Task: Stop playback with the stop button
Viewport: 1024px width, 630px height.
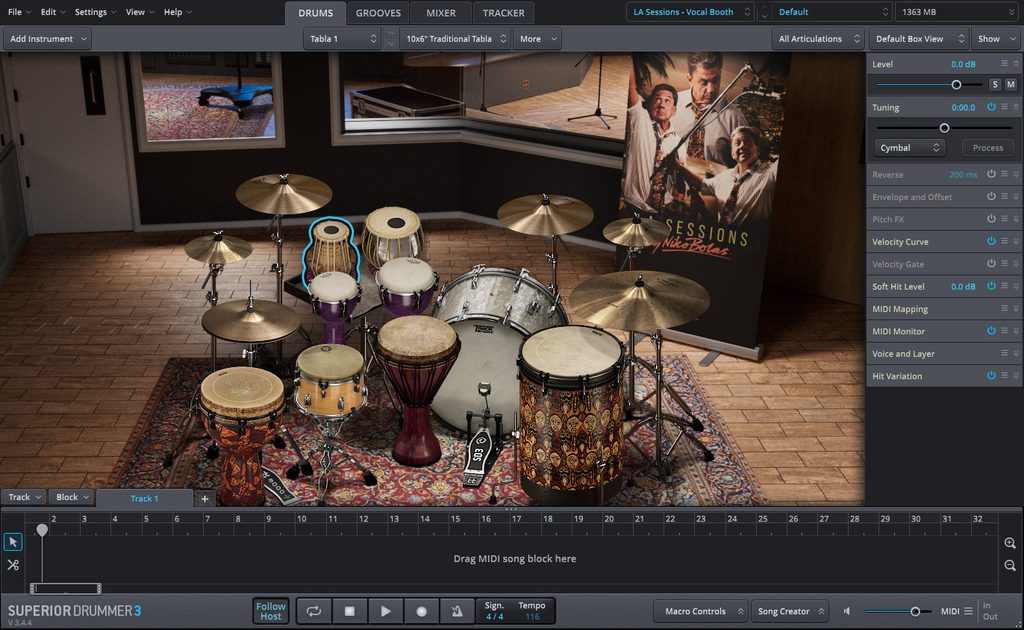Action: point(349,611)
